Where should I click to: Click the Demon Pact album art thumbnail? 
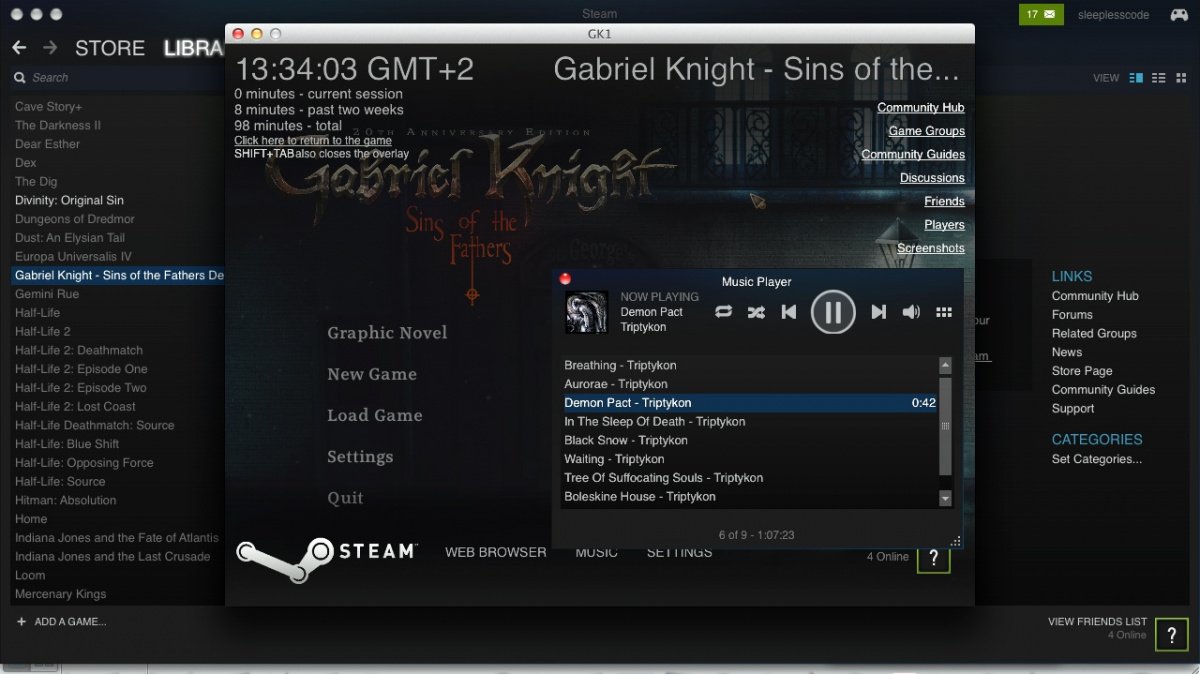tap(586, 312)
